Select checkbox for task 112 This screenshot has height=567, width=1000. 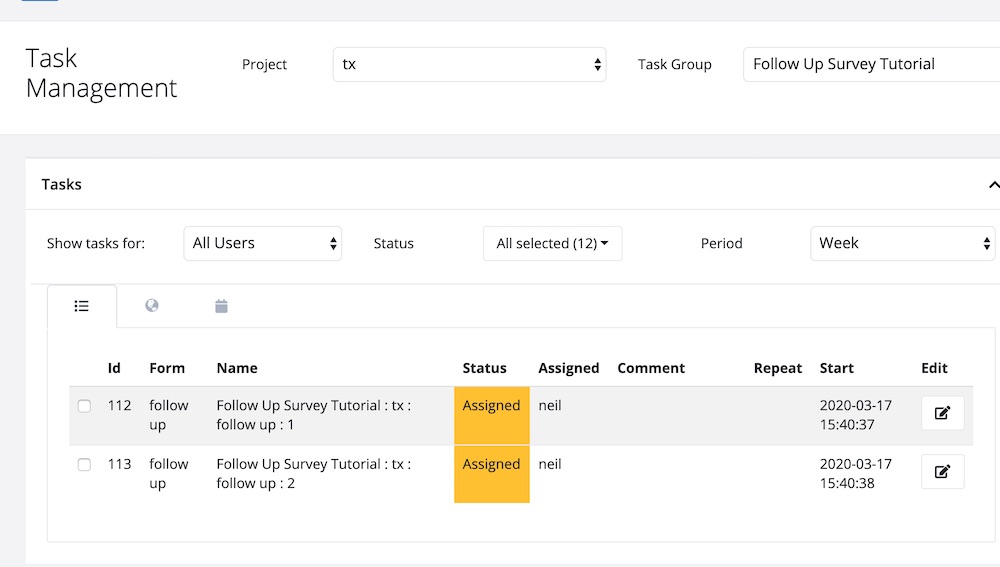(84, 406)
